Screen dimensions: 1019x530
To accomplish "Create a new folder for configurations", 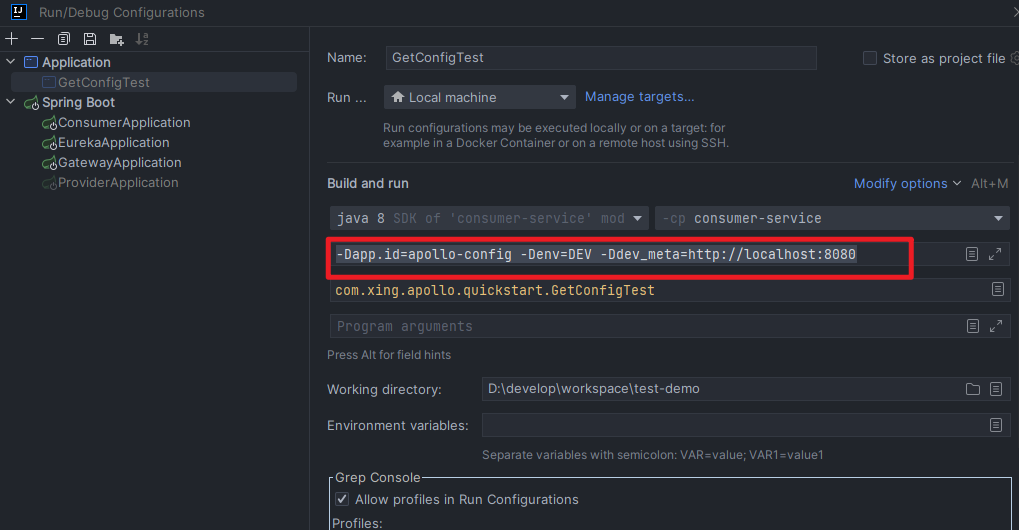I will coord(116,40).
